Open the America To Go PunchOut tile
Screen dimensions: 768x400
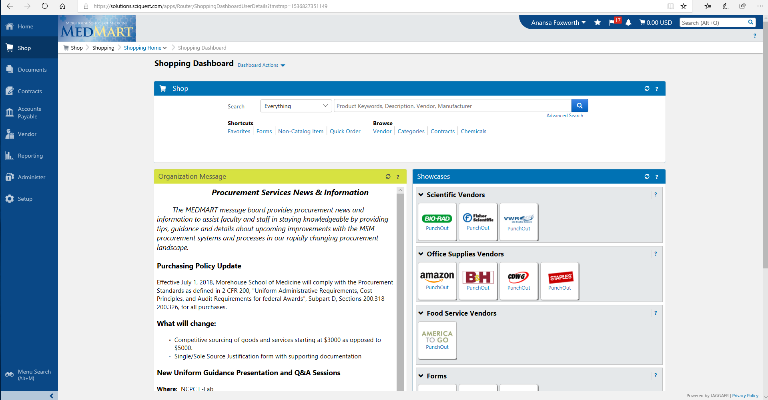tap(437, 341)
